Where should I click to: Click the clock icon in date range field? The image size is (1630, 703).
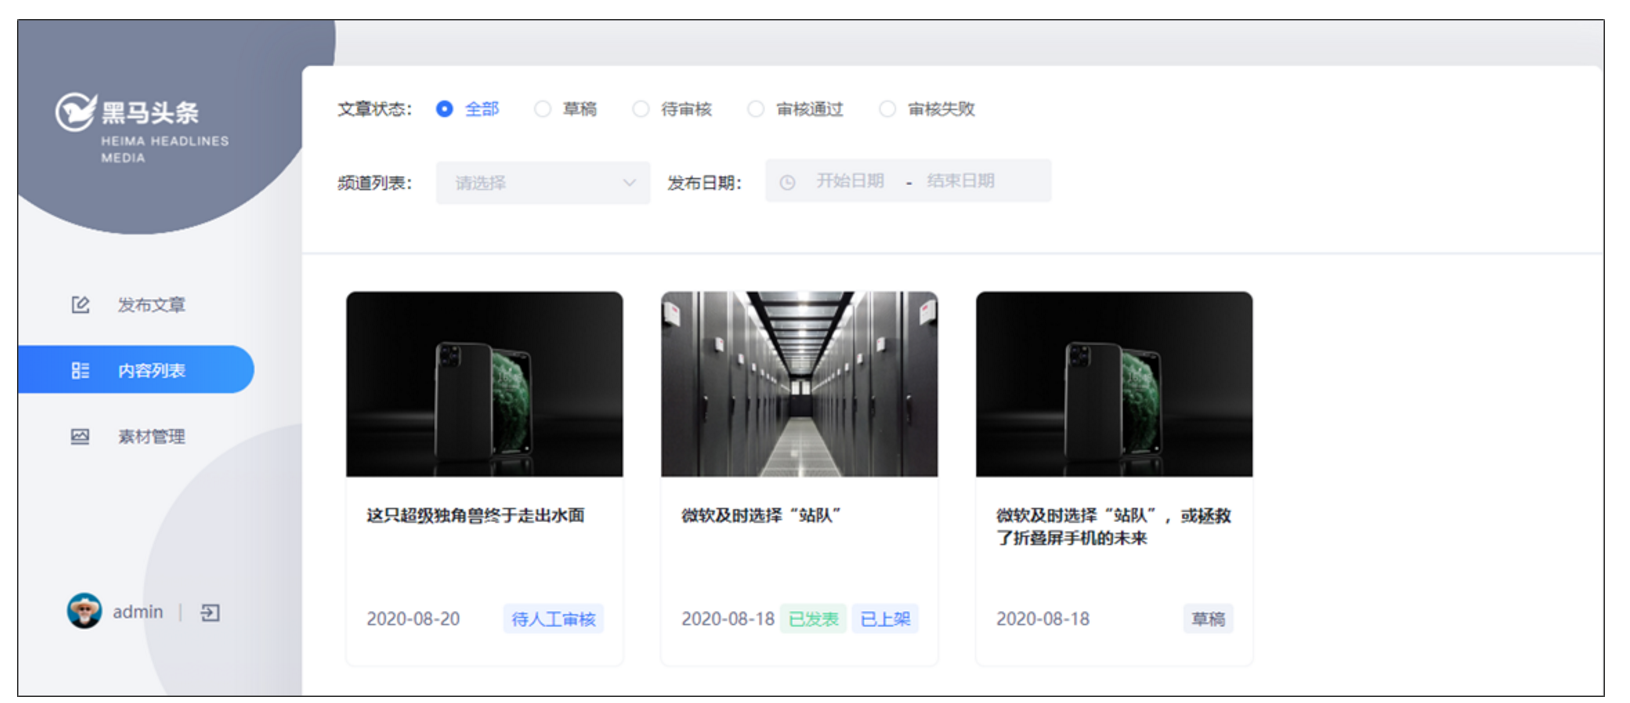click(x=788, y=182)
